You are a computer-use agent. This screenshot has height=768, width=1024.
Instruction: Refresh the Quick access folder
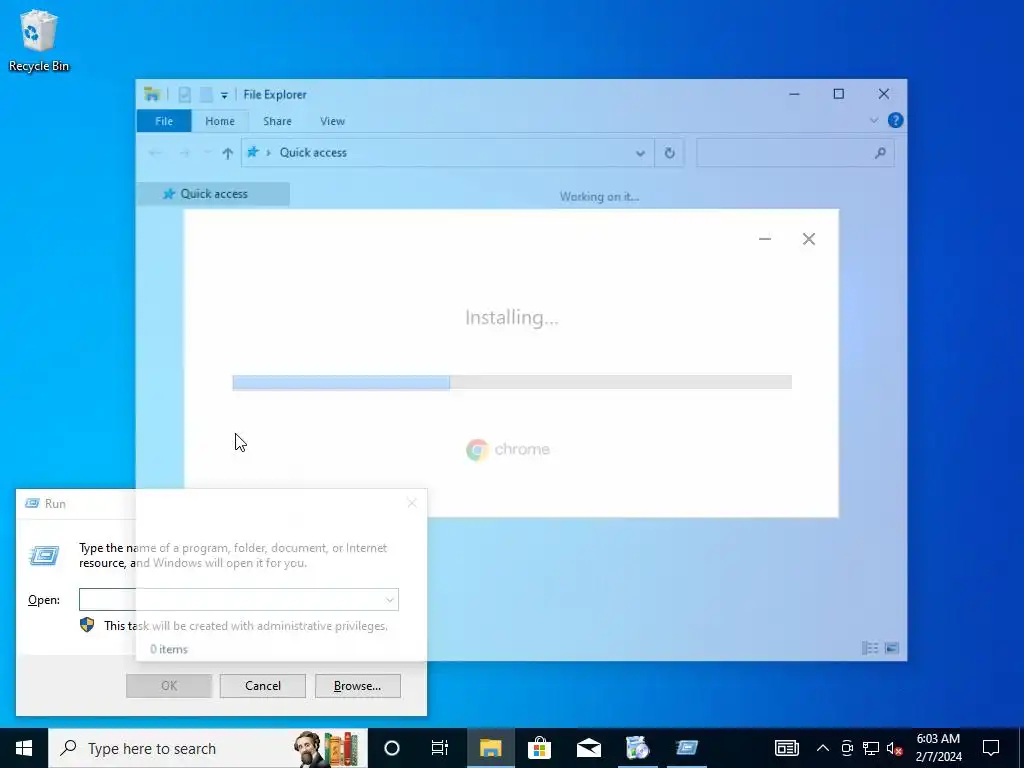pyautogui.click(x=669, y=153)
